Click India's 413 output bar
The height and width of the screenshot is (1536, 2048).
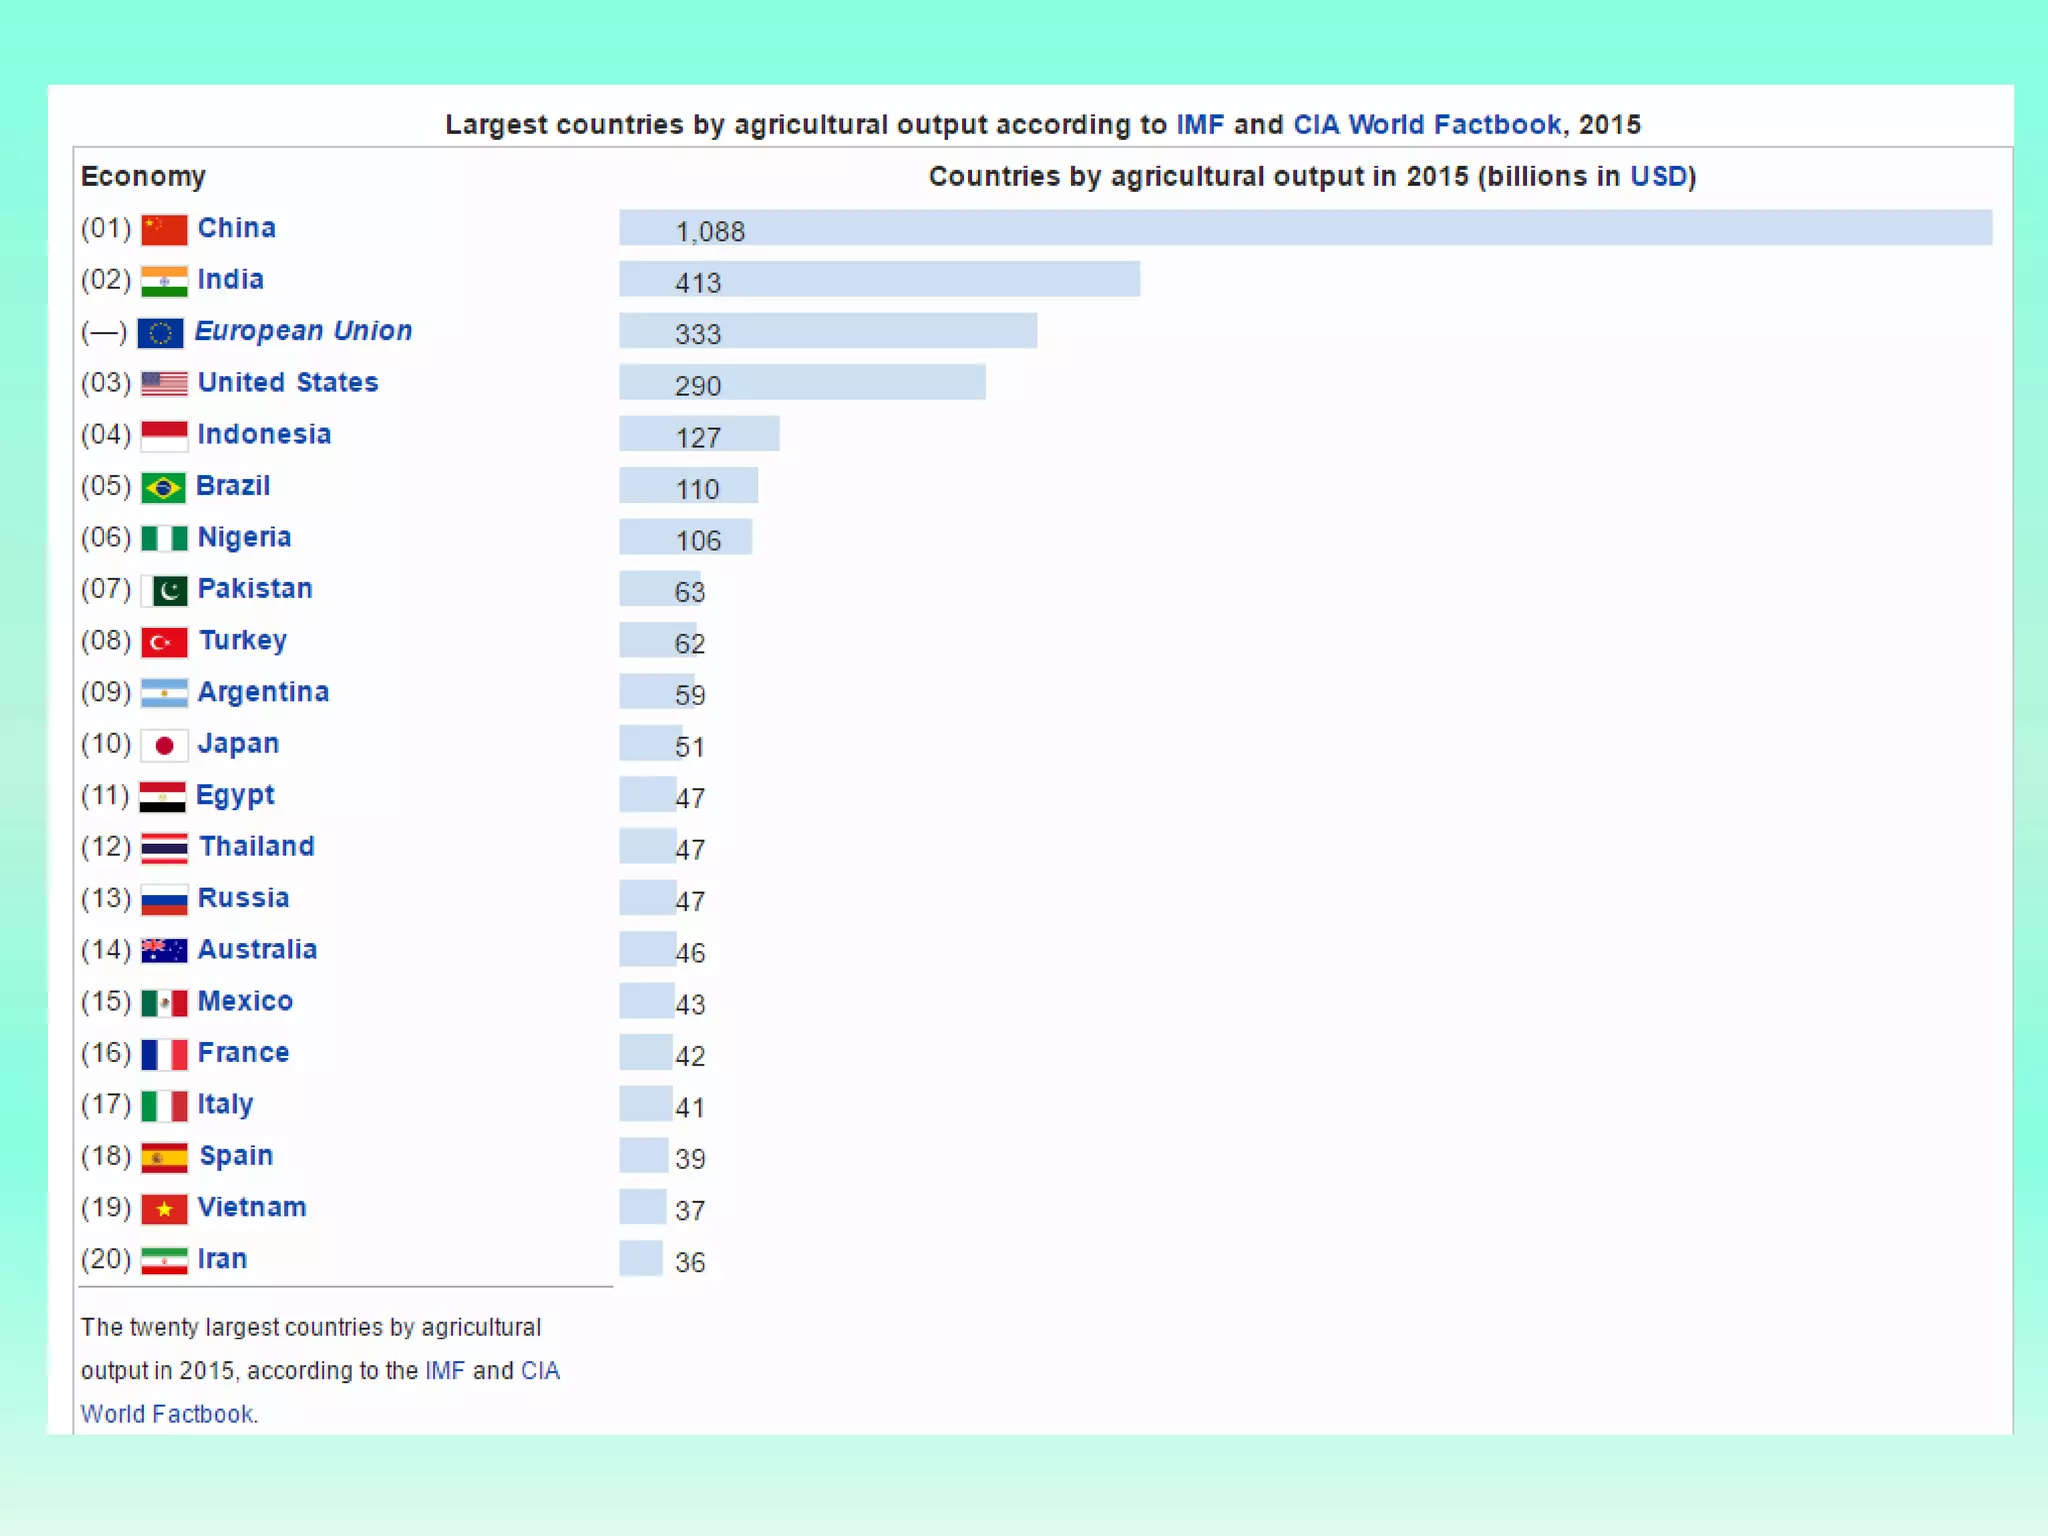pyautogui.click(x=878, y=280)
